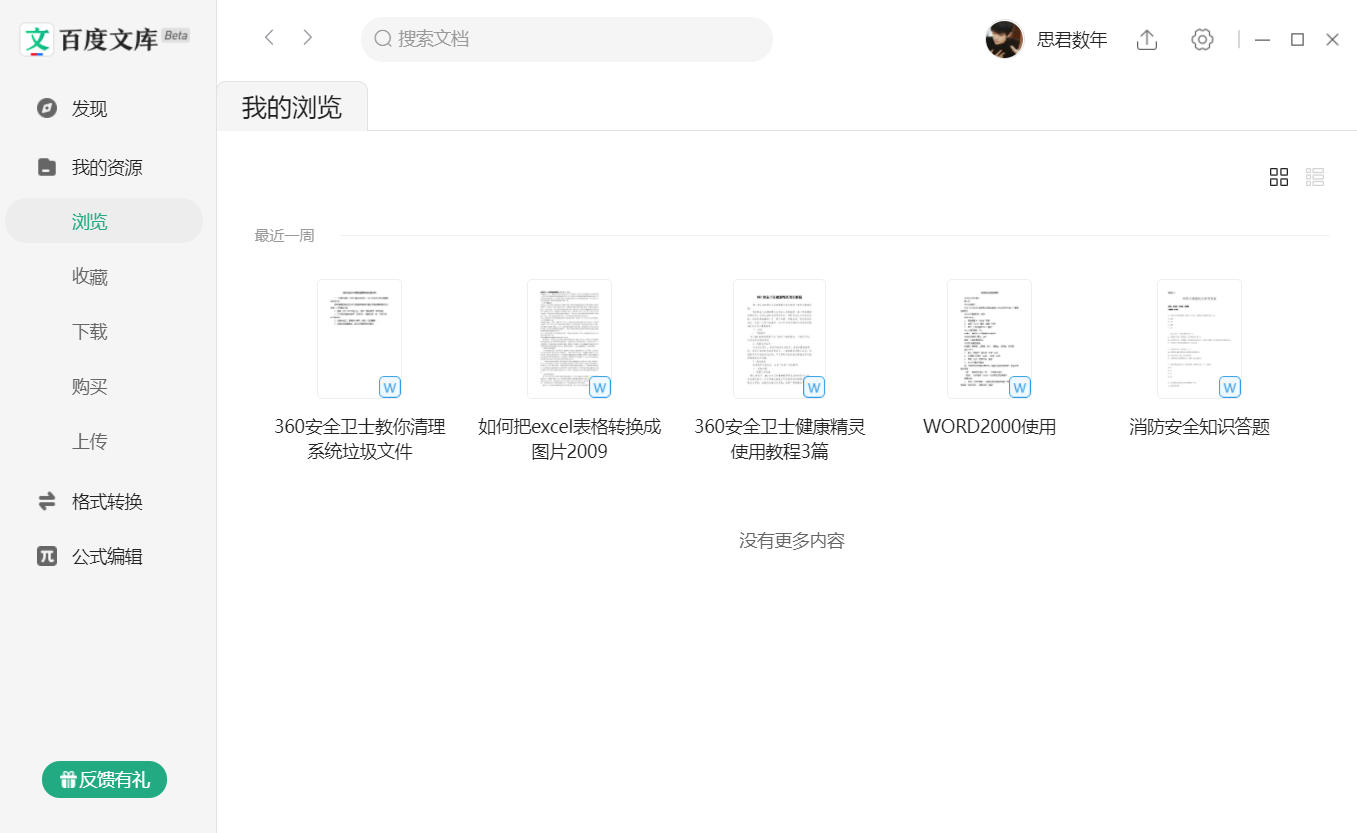This screenshot has width=1357, height=833.
Task: Open thumbnail of 消防安全知识答题
Action: [1200, 339]
